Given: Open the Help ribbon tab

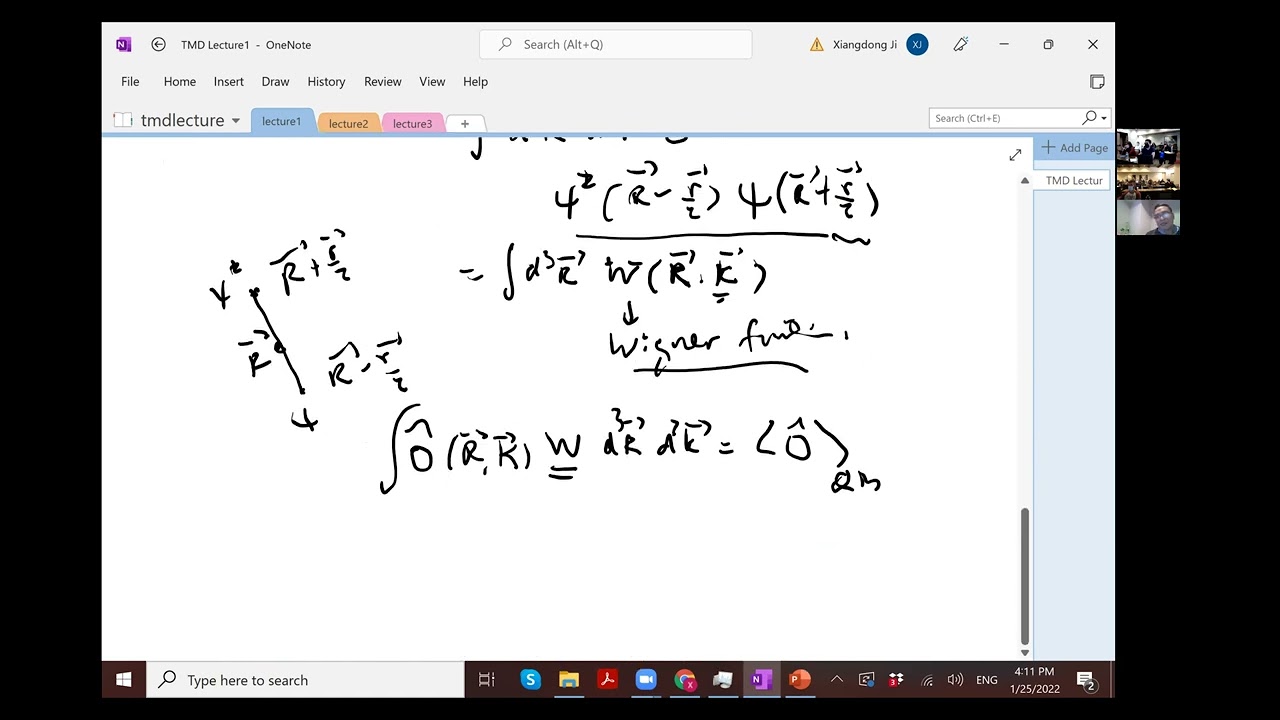Looking at the screenshot, I should pyautogui.click(x=475, y=81).
